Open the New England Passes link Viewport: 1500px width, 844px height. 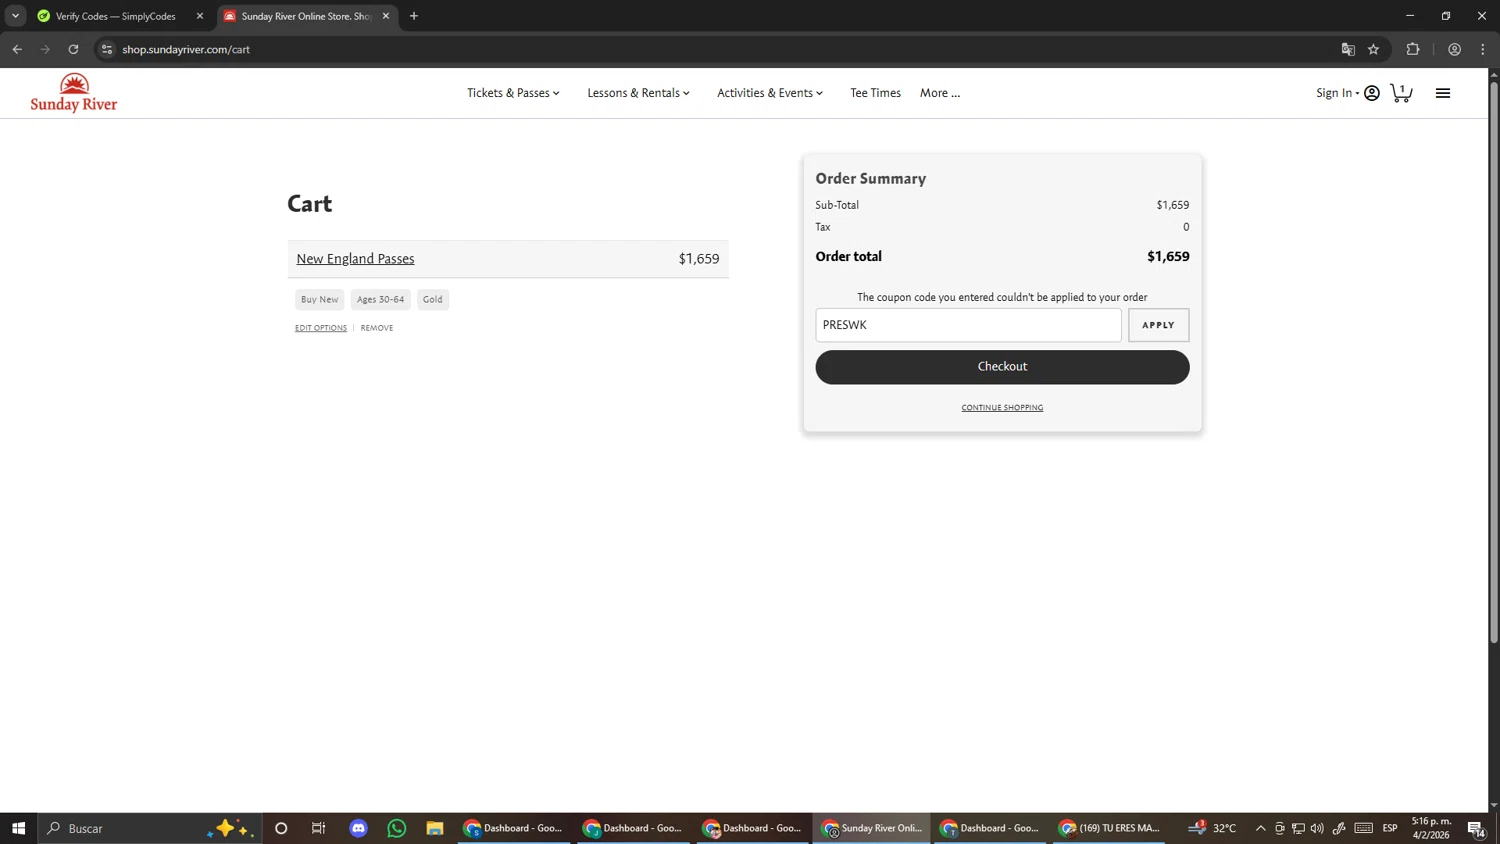[355, 259]
